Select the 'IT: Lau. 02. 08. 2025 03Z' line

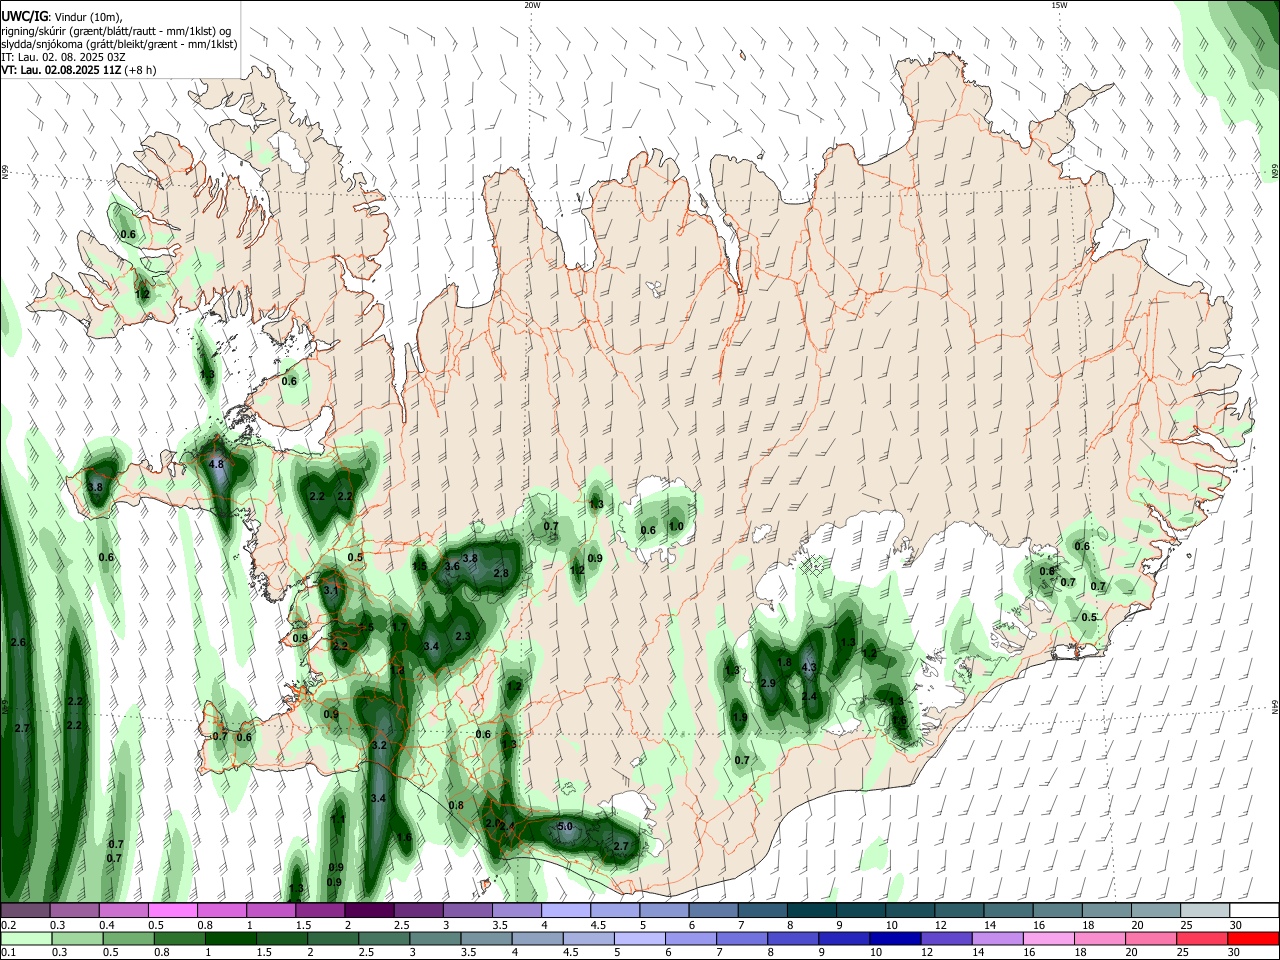[63, 57]
